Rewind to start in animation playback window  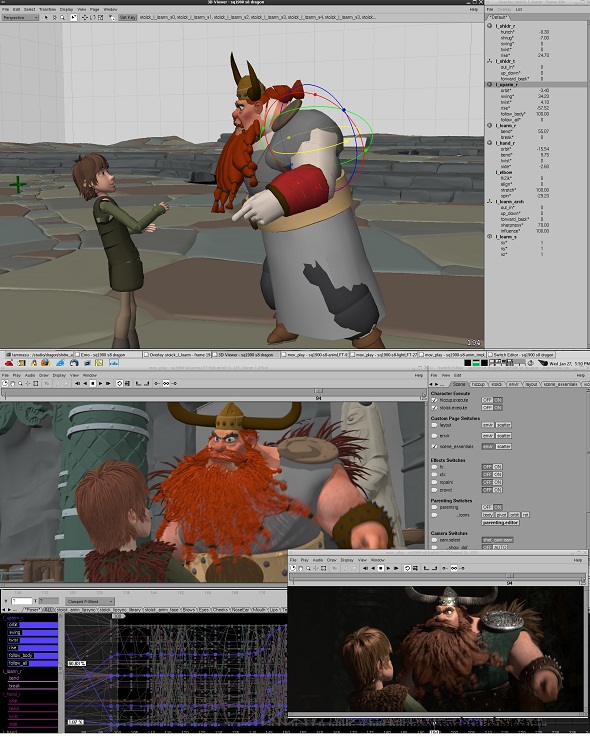(x=78, y=384)
